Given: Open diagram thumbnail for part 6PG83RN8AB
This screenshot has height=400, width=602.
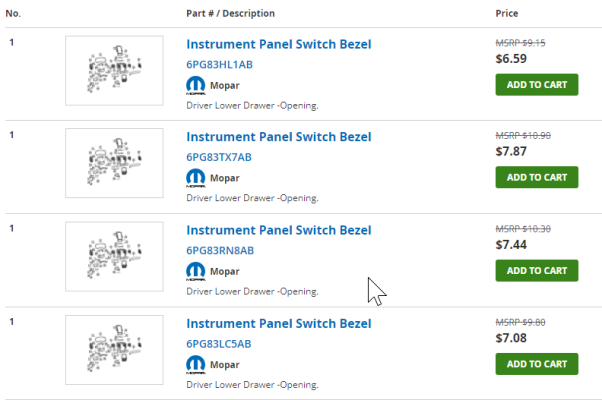Looking at the screenshot, I should [114, 256].
